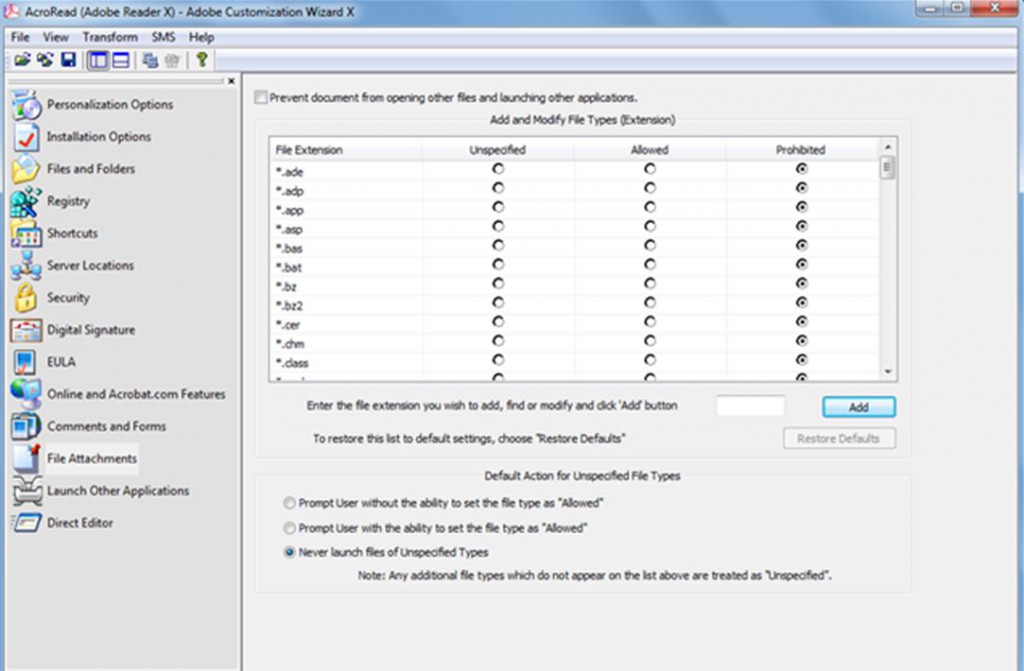
Task: Click the Add button
Action: coord(859,407)
